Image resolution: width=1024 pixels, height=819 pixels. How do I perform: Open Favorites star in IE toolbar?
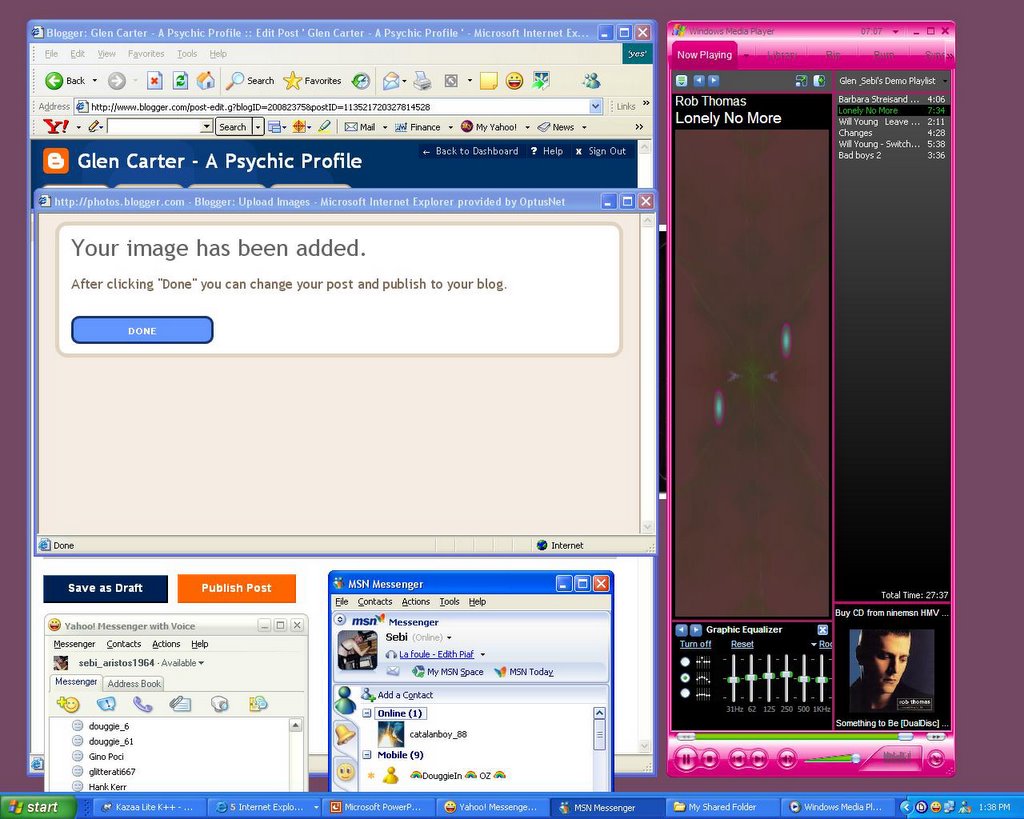point(312,80)
